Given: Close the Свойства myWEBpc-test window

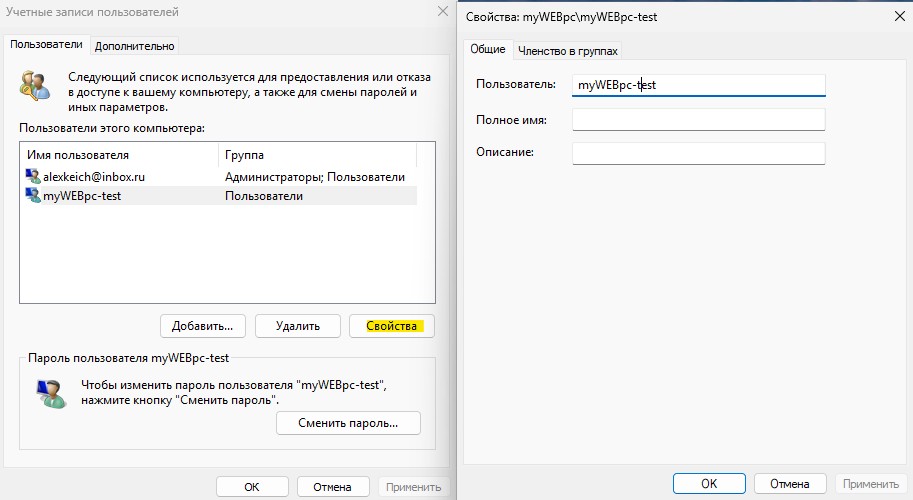Looking at the screenshot, I should click(x=900, y=16).
